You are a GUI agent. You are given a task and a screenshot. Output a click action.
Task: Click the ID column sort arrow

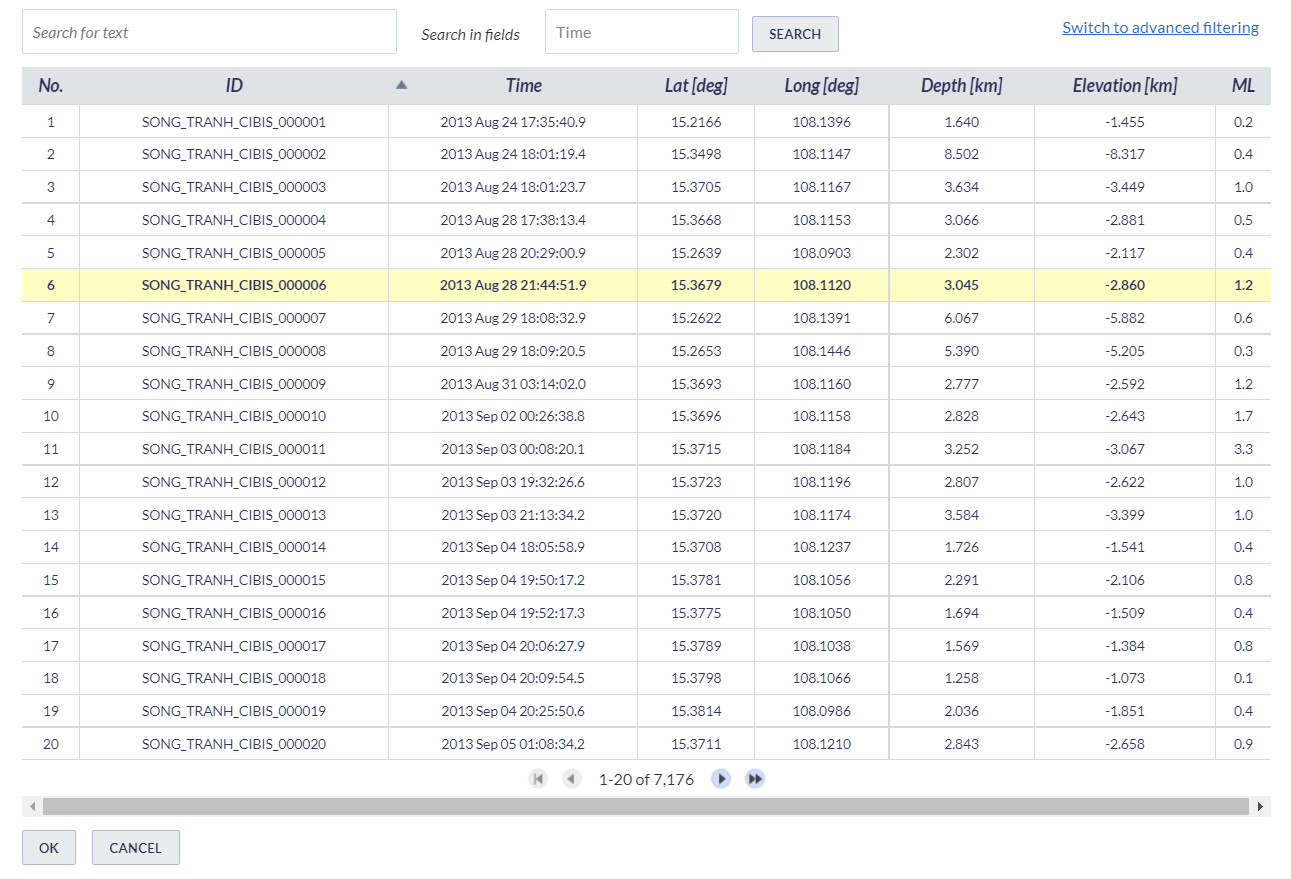pyautogui.click(x=401, y=86)
